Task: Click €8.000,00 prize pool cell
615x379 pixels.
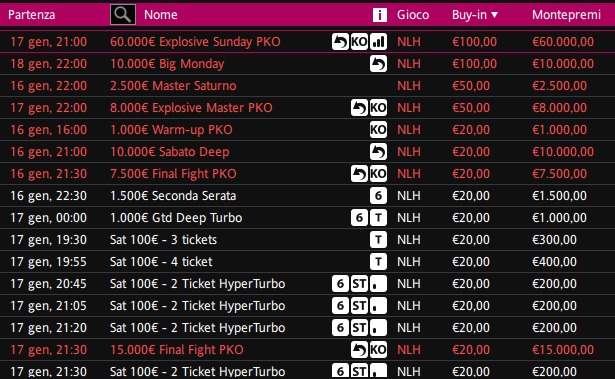Action: click(559, 108)
